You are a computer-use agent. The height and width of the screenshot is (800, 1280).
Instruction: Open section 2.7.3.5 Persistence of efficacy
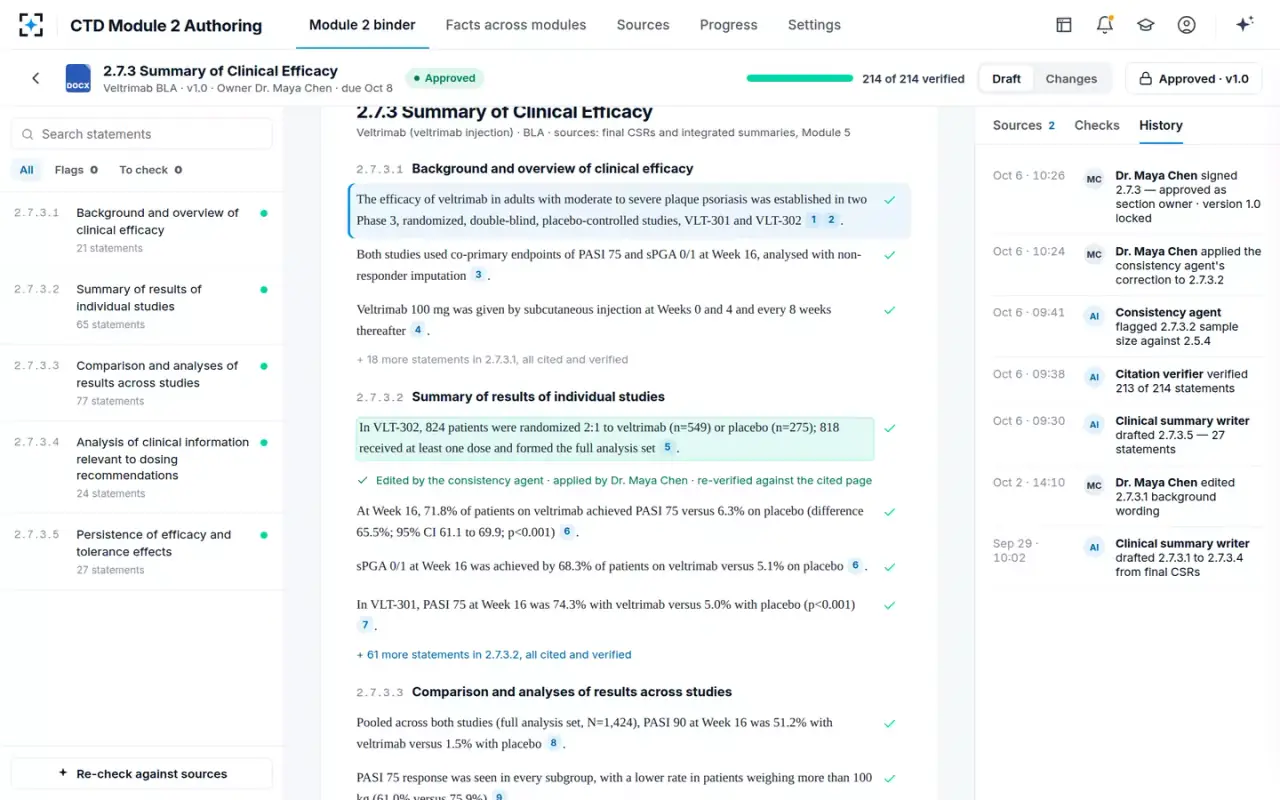point(141,552)
